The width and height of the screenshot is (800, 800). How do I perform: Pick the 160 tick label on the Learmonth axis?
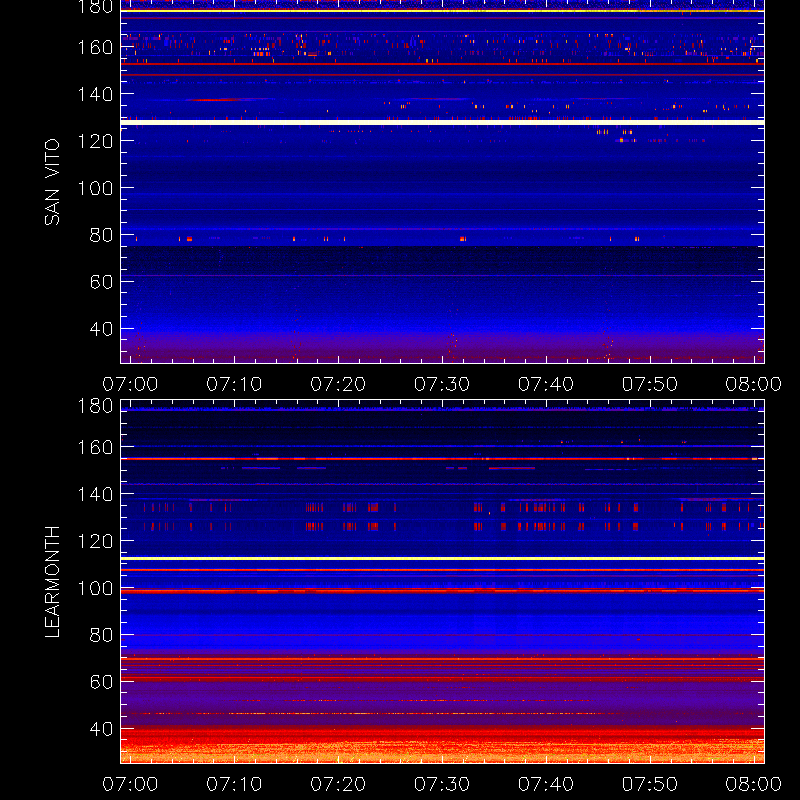coord(95,447)
